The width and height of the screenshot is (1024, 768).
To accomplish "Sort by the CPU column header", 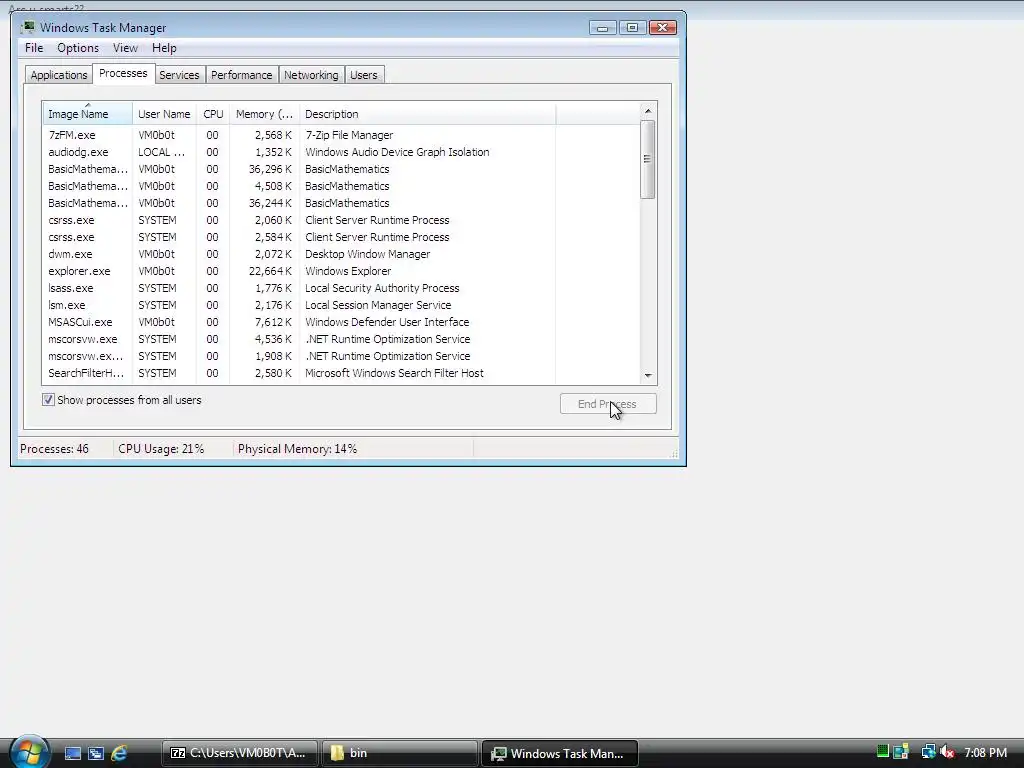I will 213,114.
